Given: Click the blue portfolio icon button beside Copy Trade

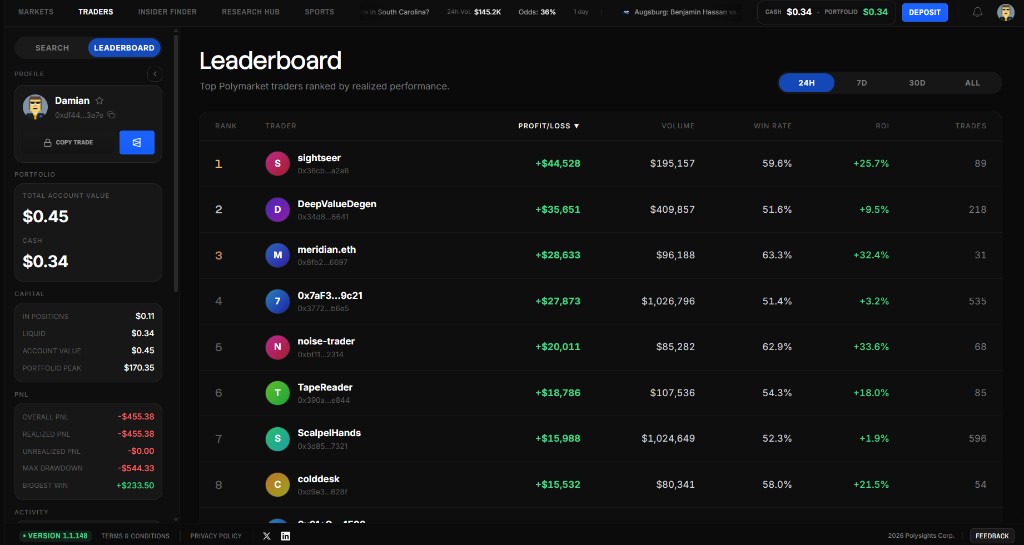Looking at the screenshot, I should pyautogui.click(x=137, y=142).
